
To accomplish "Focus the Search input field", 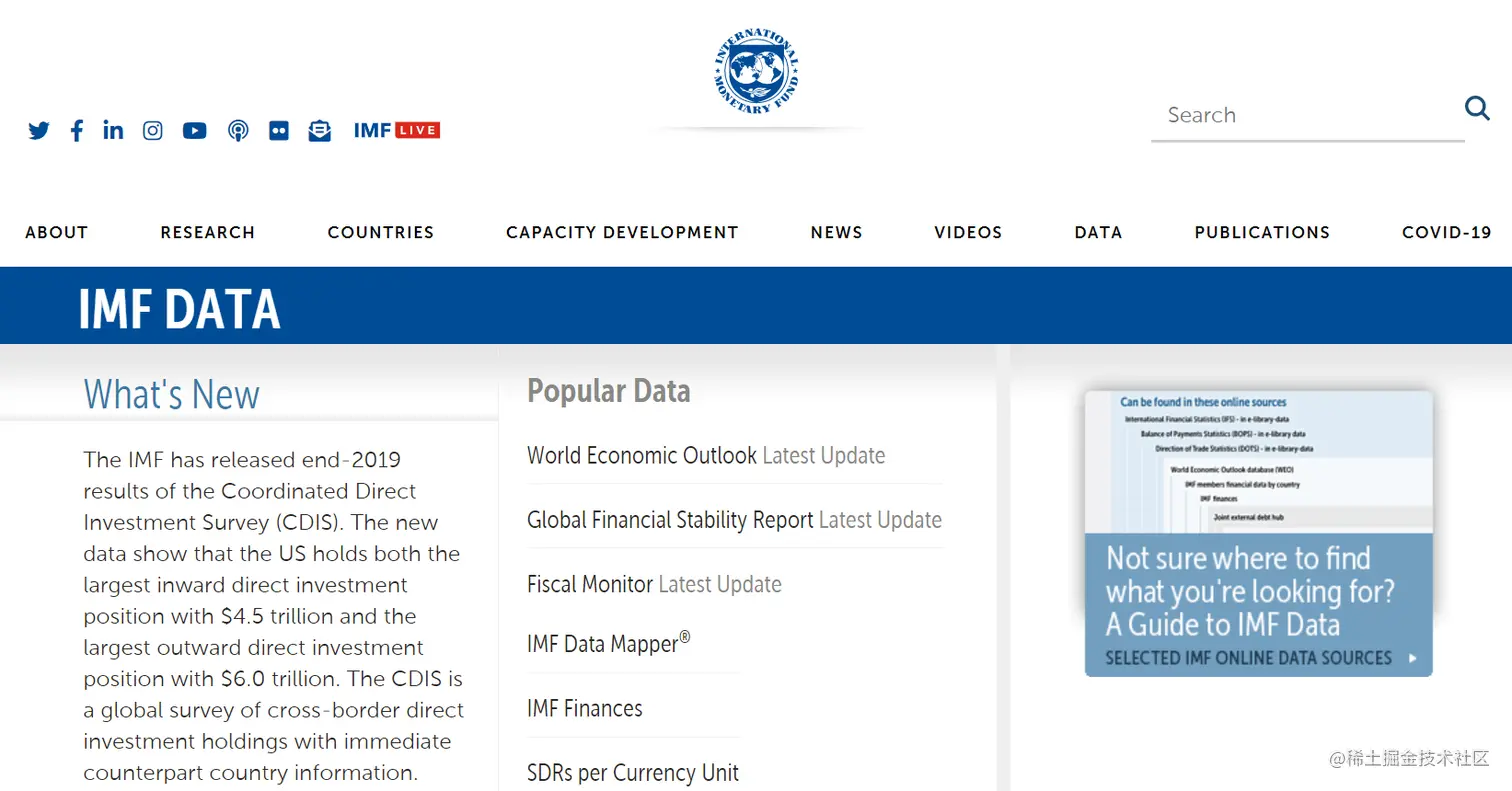I will pos(1308,115).
